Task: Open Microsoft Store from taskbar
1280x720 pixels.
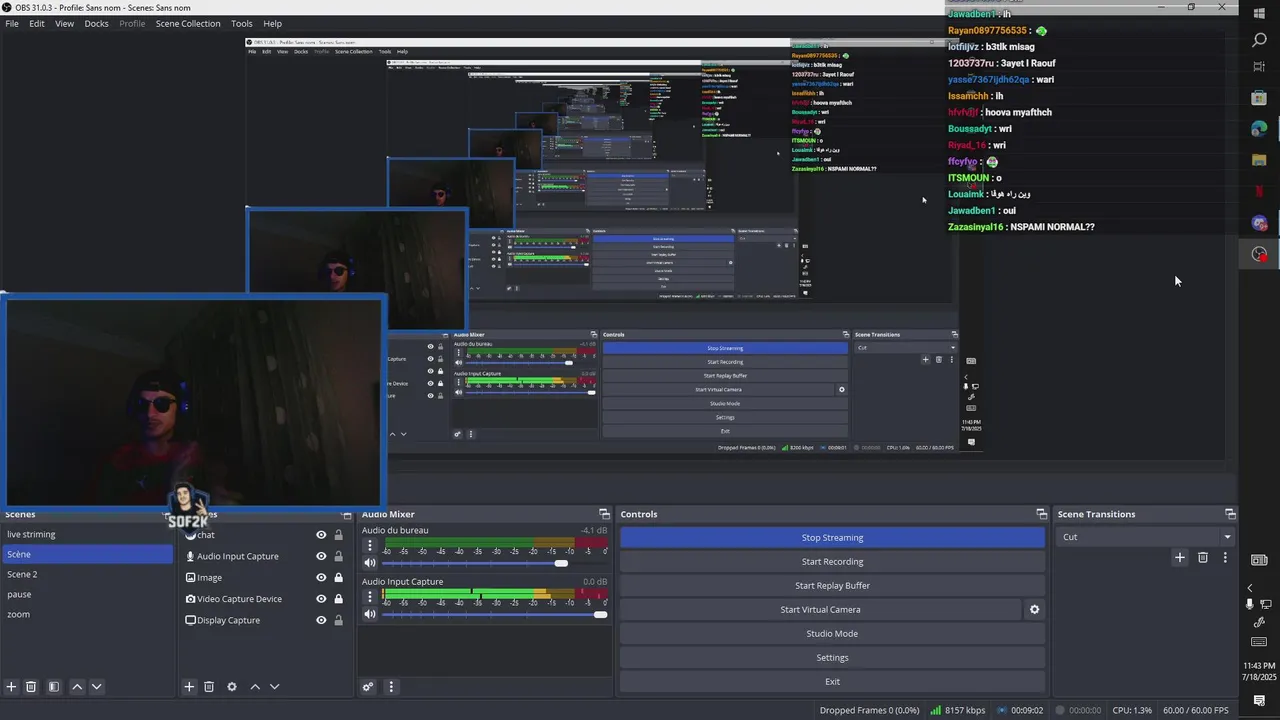Action: point(1260,98)
